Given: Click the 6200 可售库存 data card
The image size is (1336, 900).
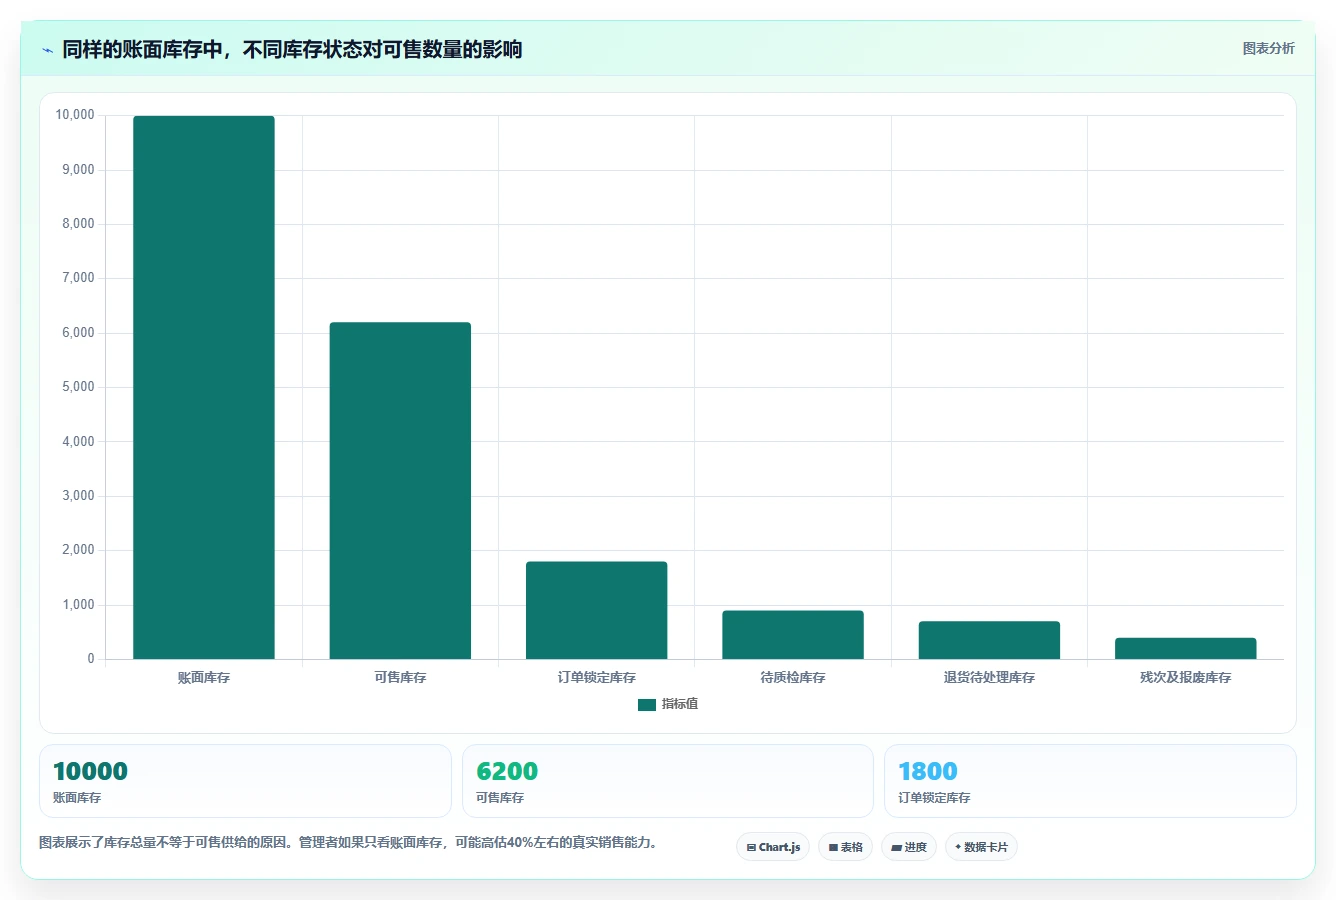Looking at the screenshot, I should (668, 781).
